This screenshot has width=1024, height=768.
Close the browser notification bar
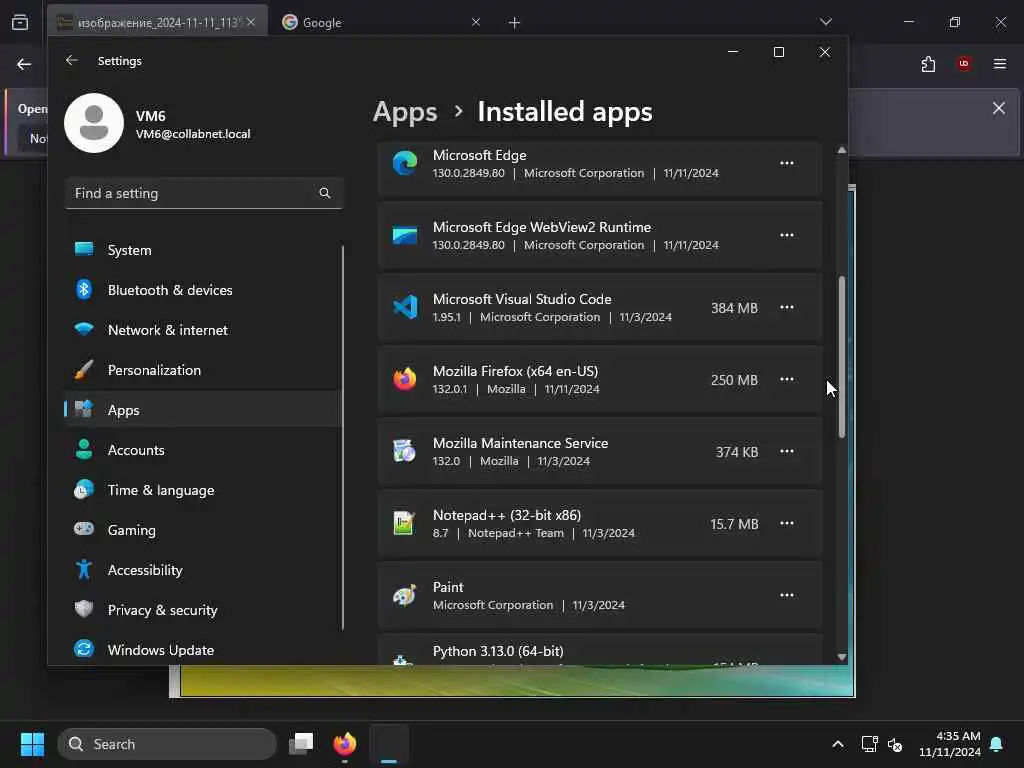[x=999, y=108]
